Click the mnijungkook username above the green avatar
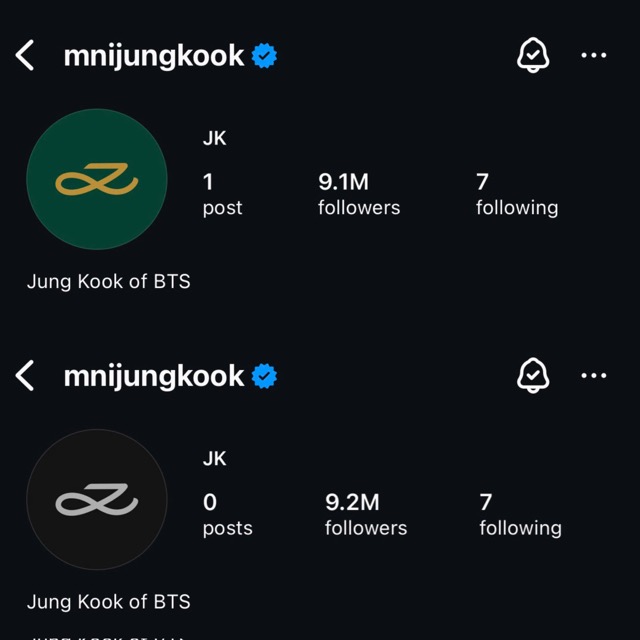Viewport: 640px width, 640px height. pos(153,56)
